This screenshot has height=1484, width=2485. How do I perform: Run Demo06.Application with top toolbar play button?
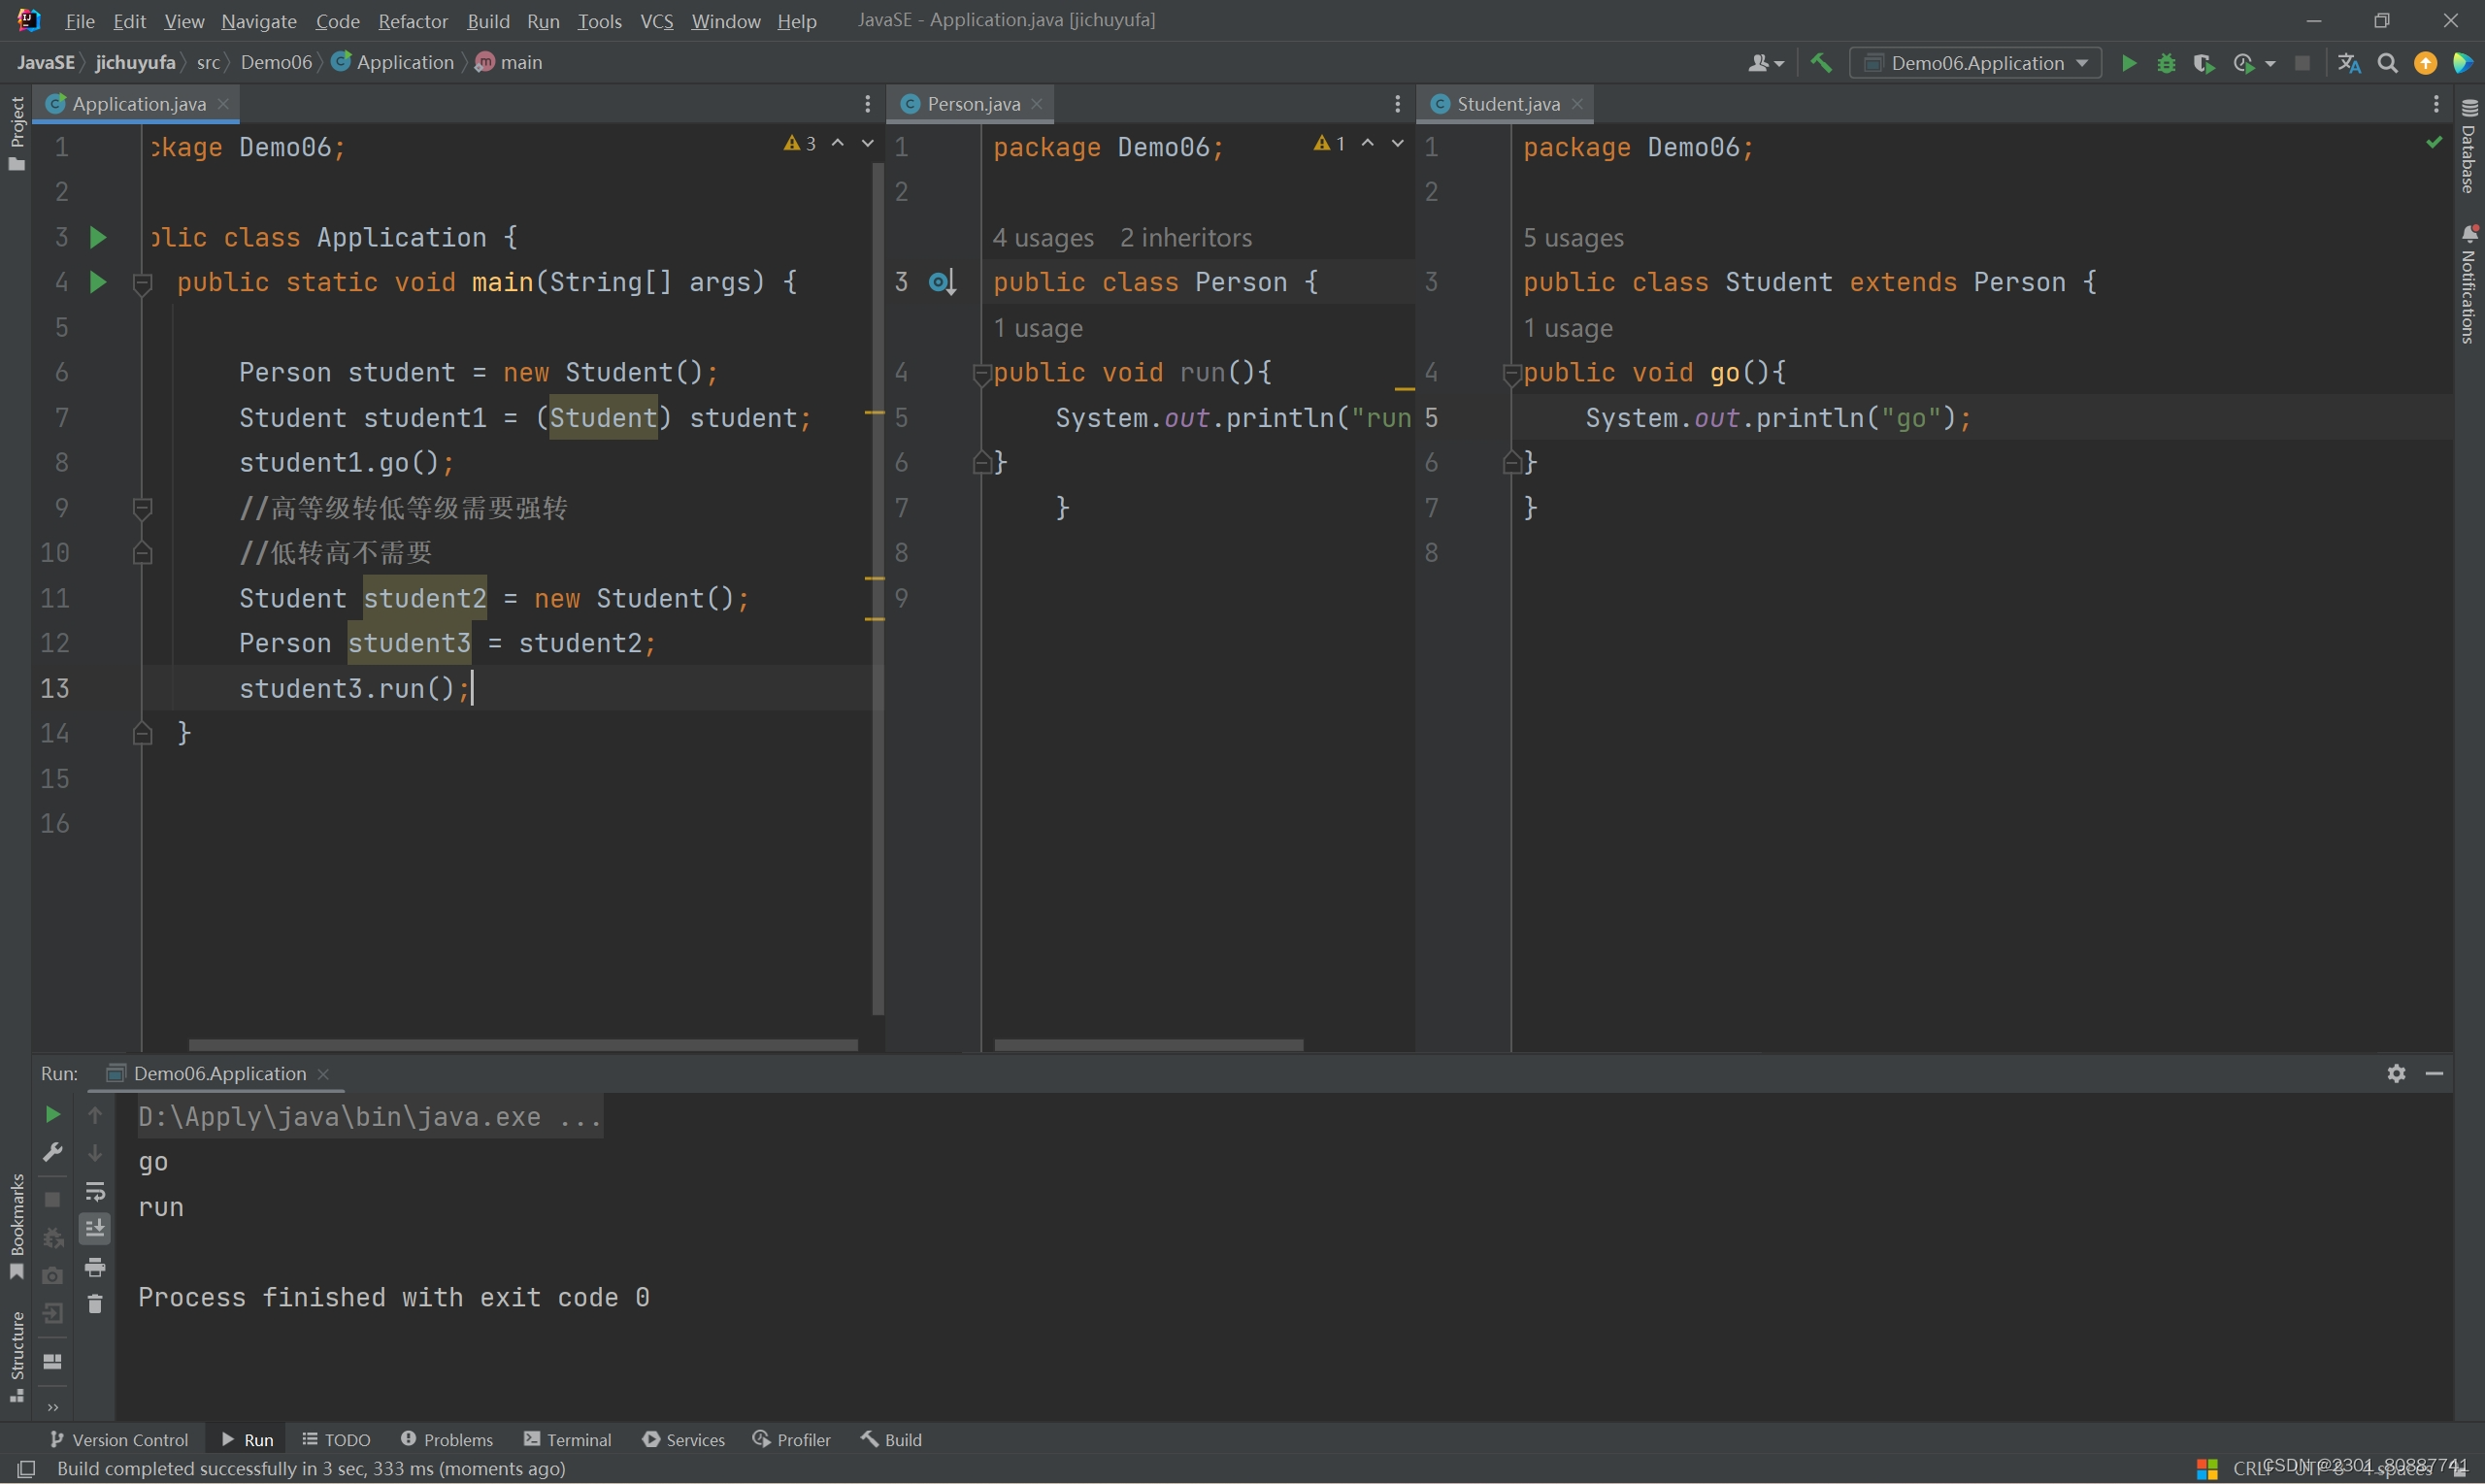pos(2129,63)
